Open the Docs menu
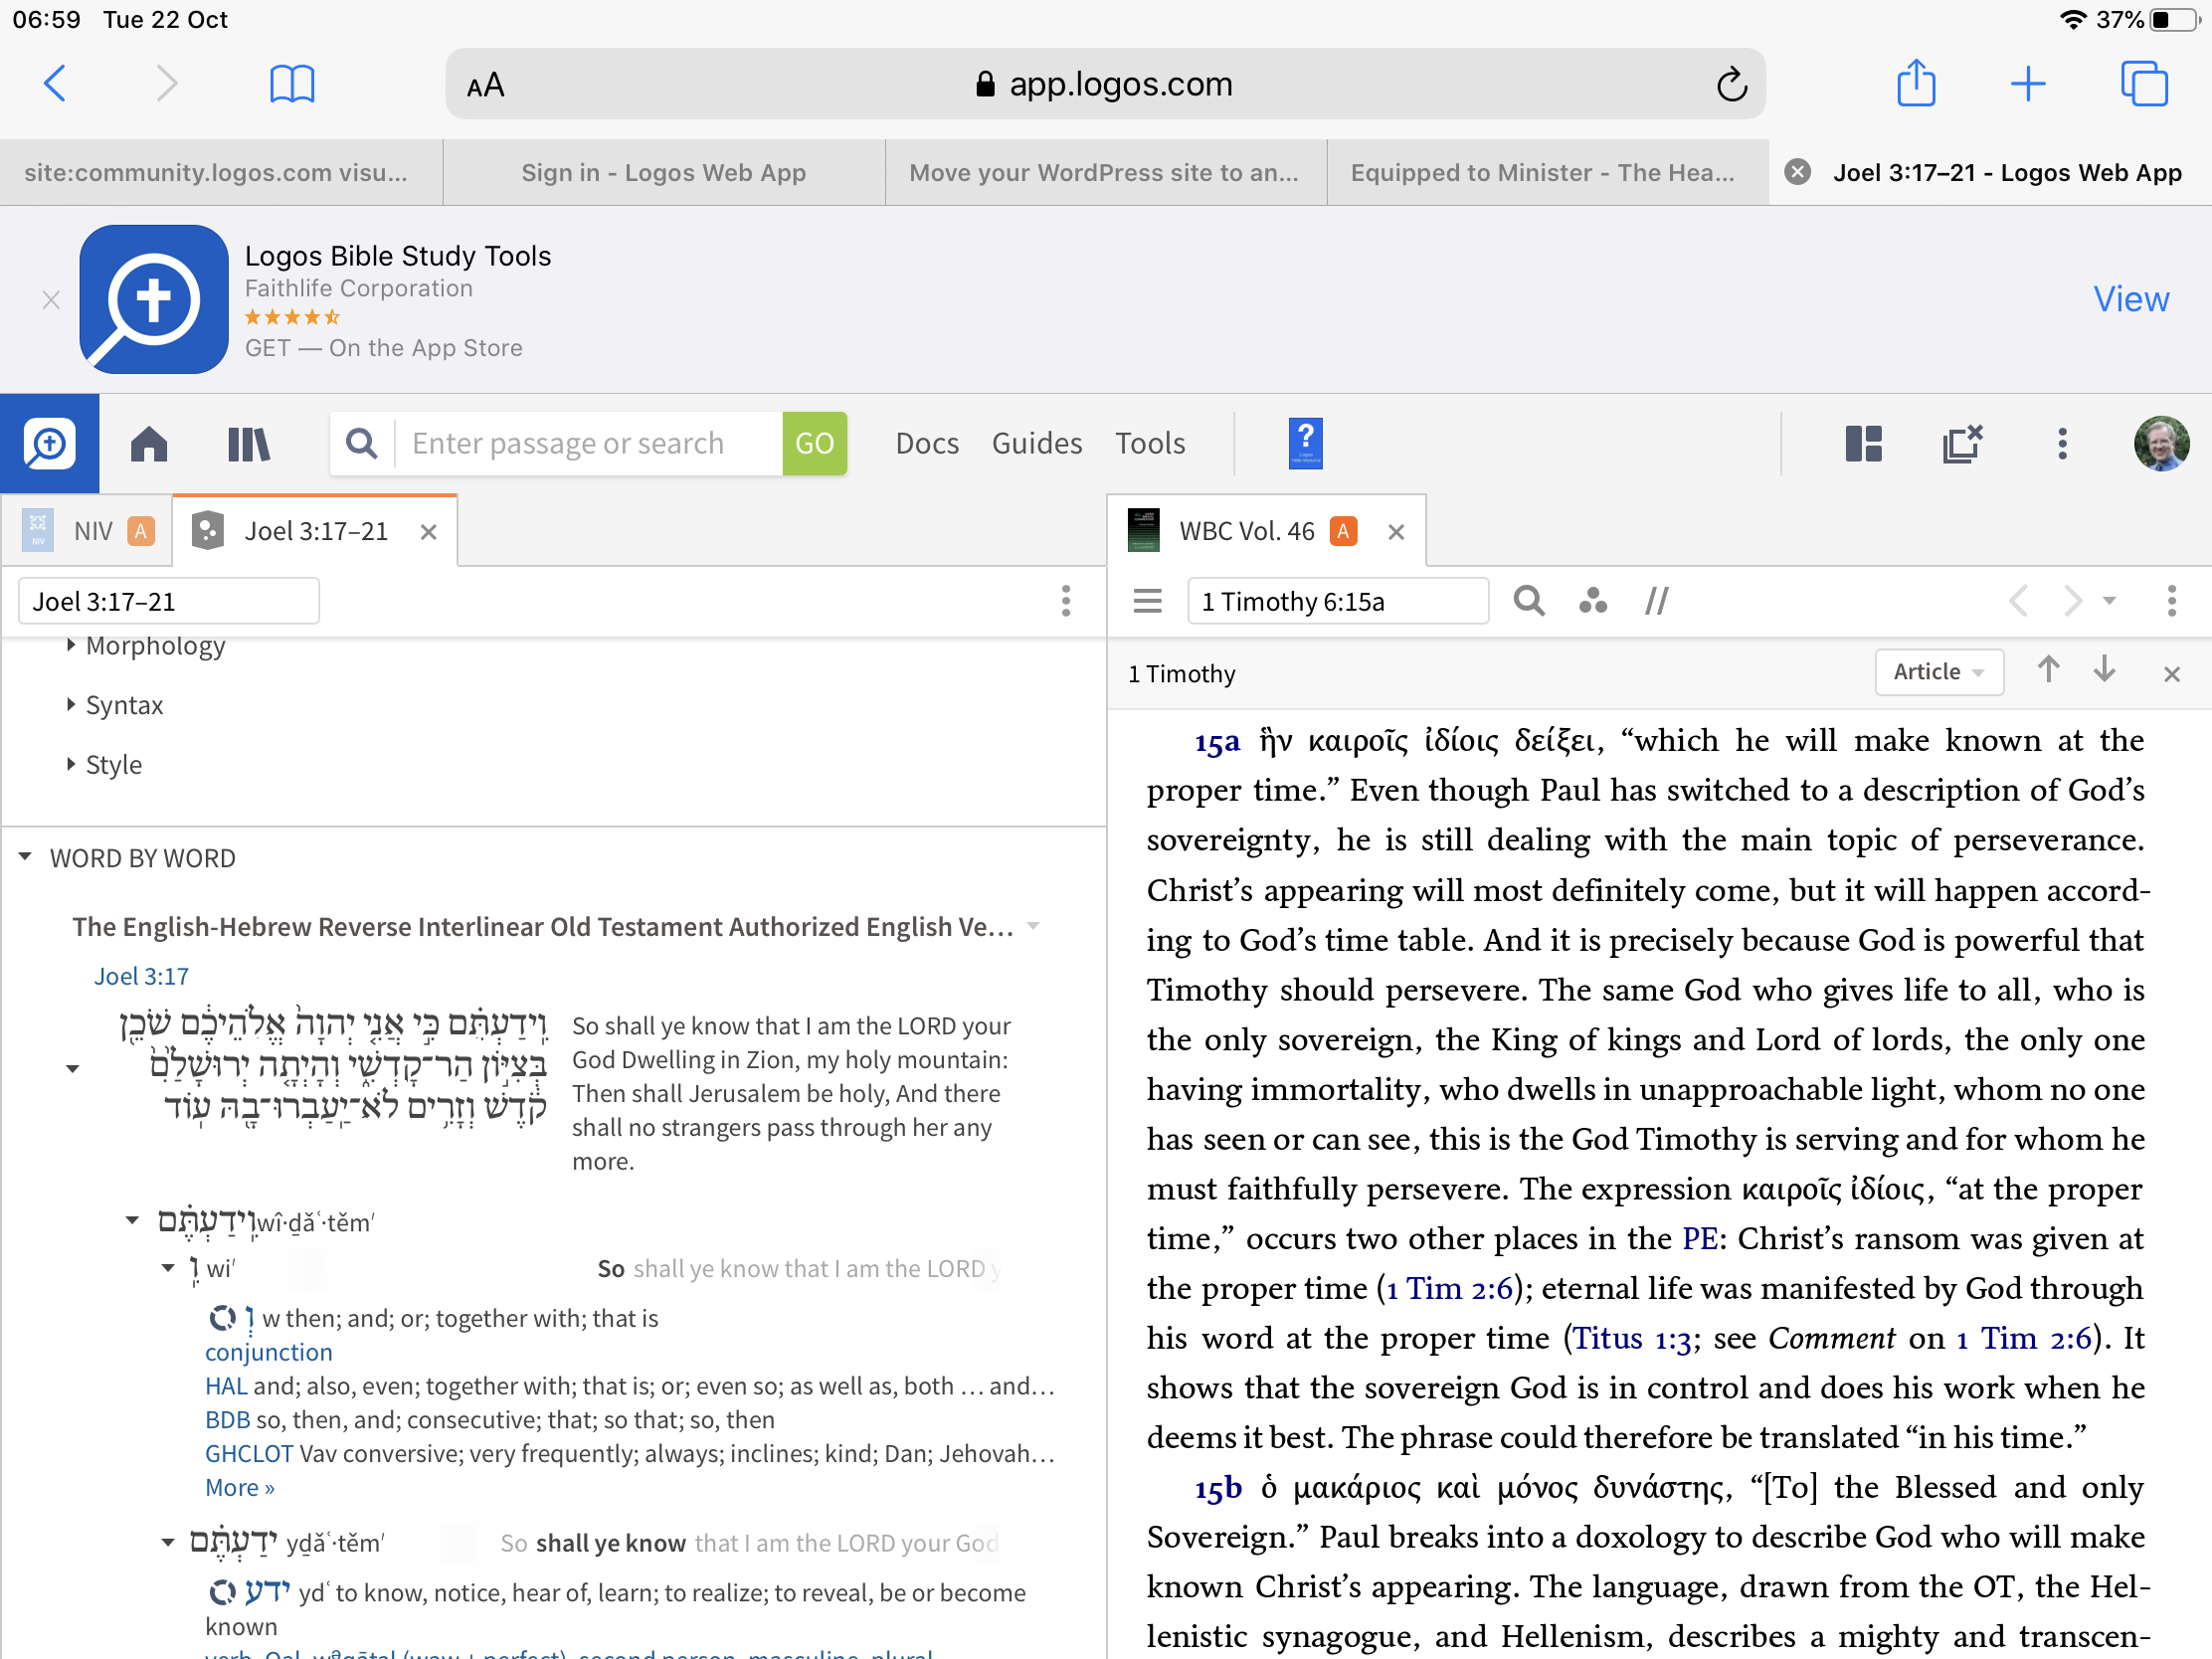This screenshot has height=1659, width=2212. tap(927, 443)
